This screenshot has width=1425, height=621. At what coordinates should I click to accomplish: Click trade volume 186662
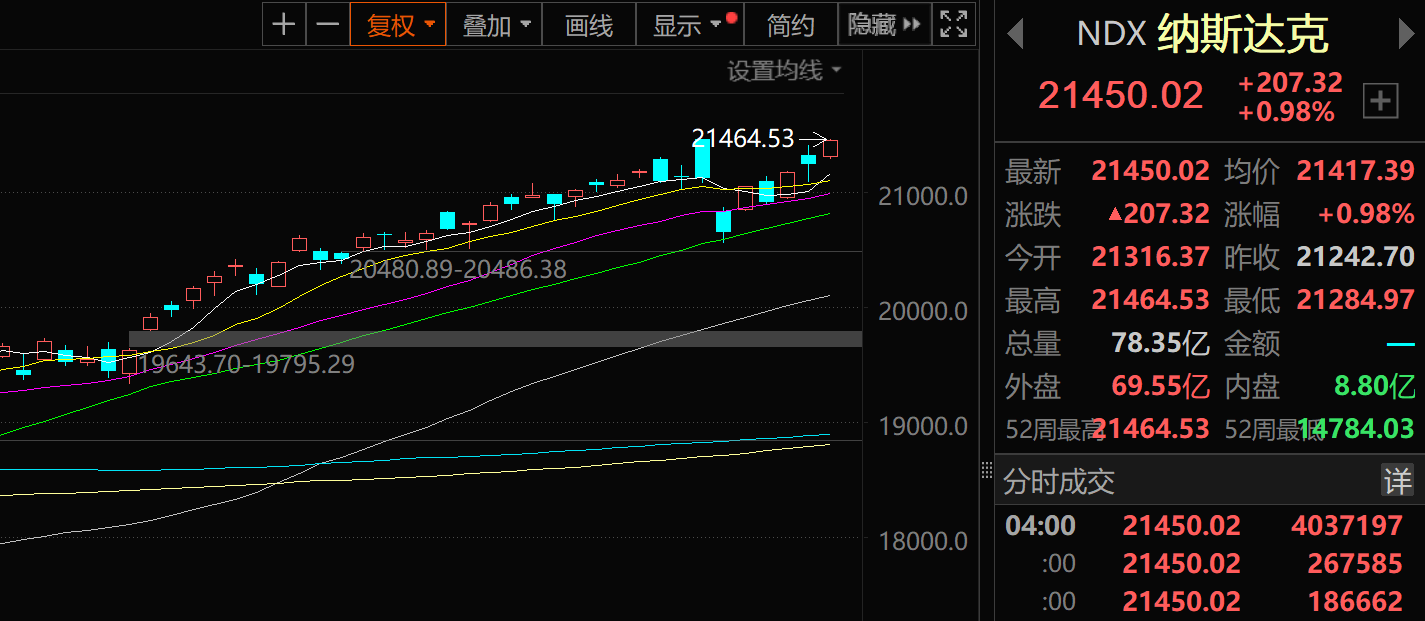[1355, 602]
